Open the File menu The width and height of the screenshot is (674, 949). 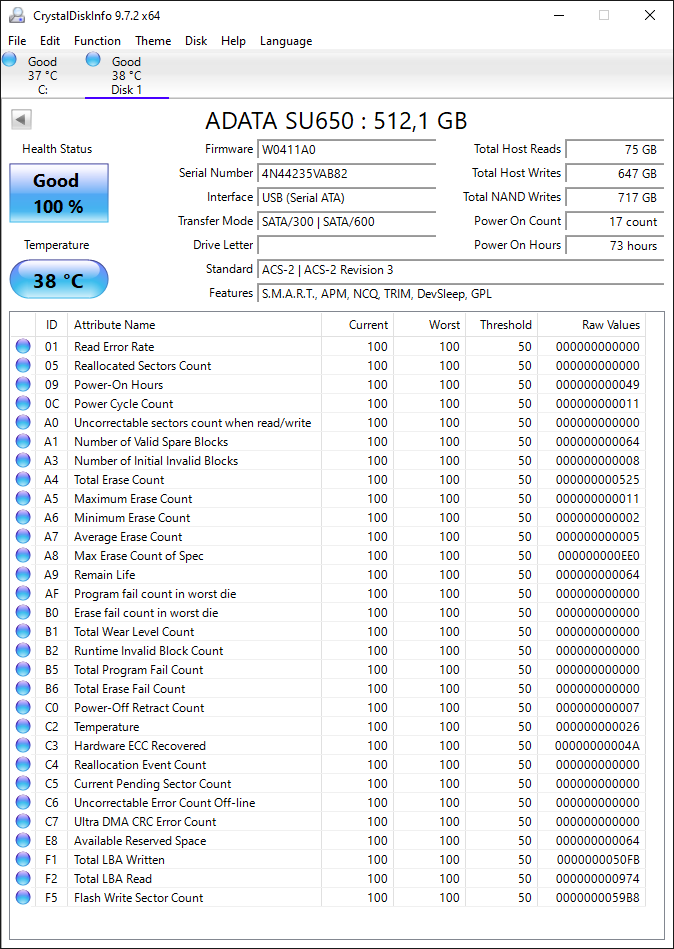point(17,41)
